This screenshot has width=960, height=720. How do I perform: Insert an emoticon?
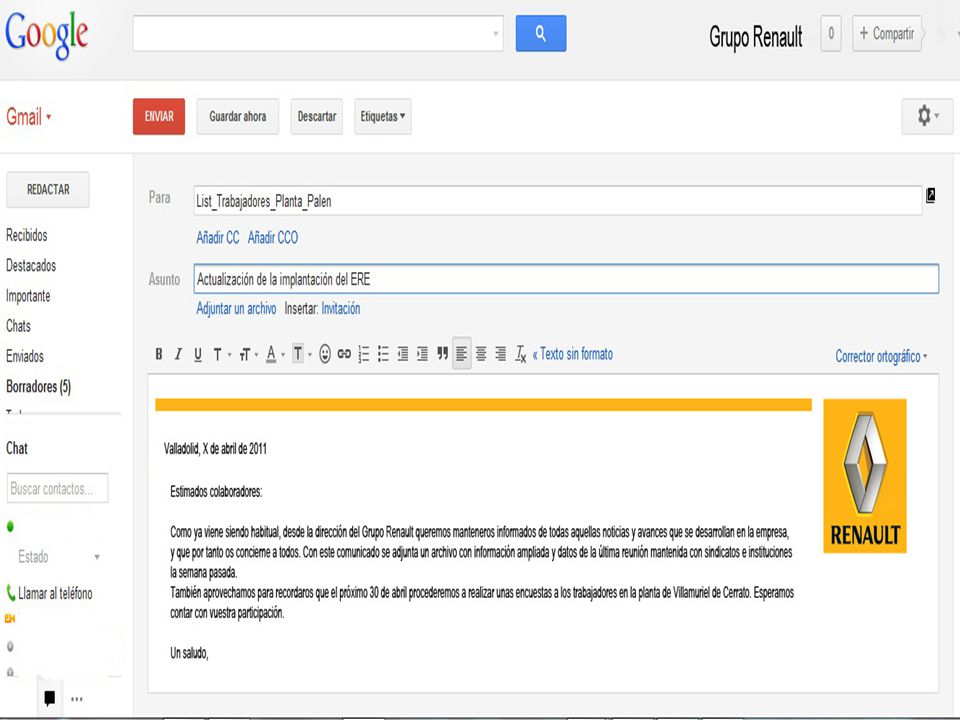click(325, 354)
